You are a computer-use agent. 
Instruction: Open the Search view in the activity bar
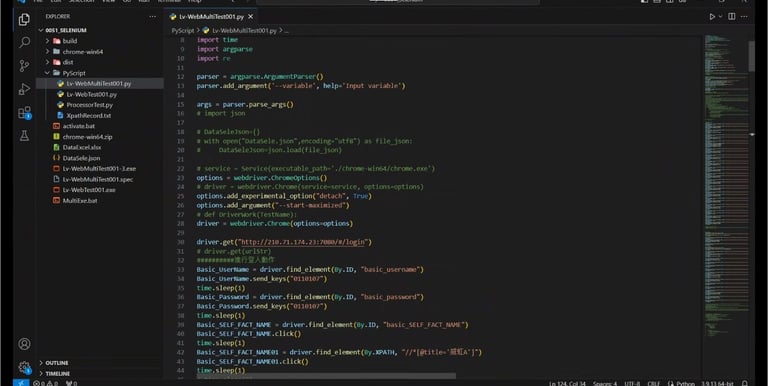point(24,43)
